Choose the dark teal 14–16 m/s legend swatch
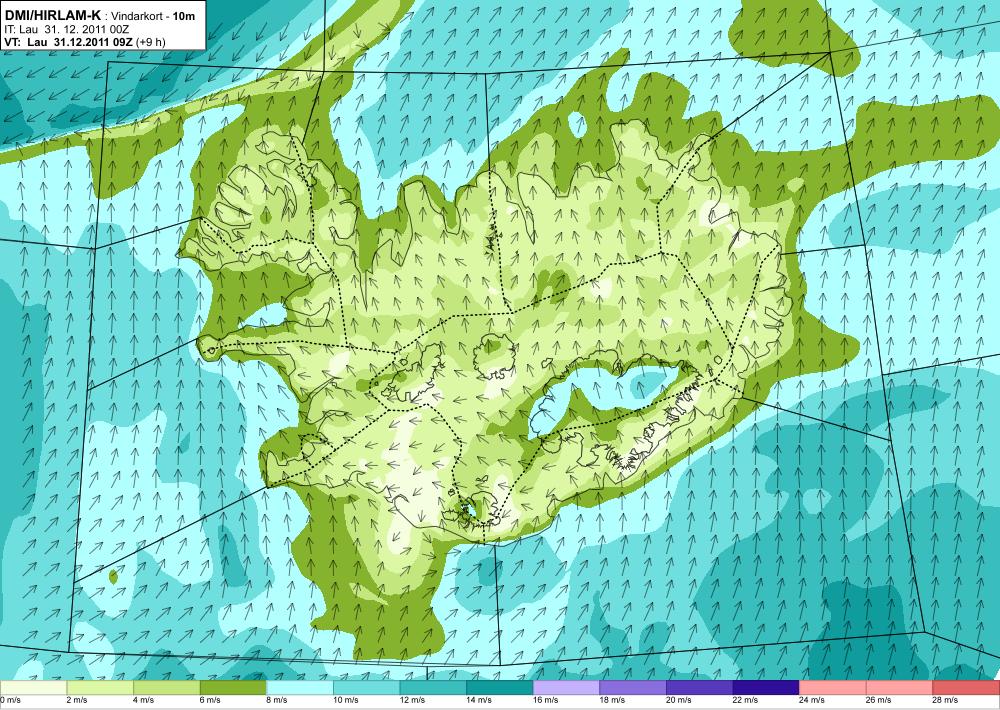The width and height of the screenshot is (1000, 710). pos(499,687)
